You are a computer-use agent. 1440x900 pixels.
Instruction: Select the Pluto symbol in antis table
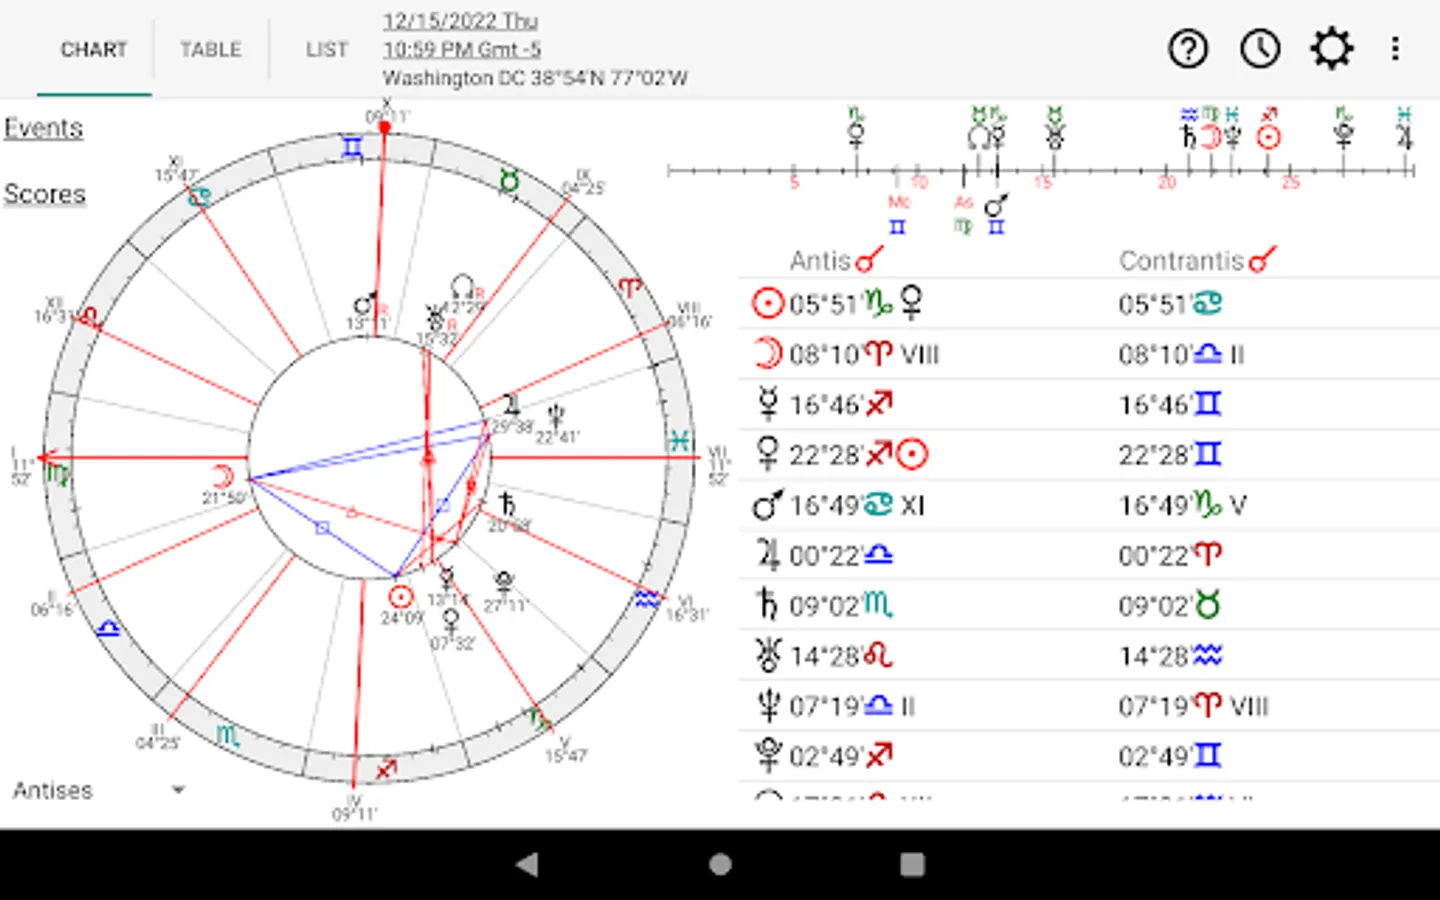pyautogui.click(x=767, y=756)
